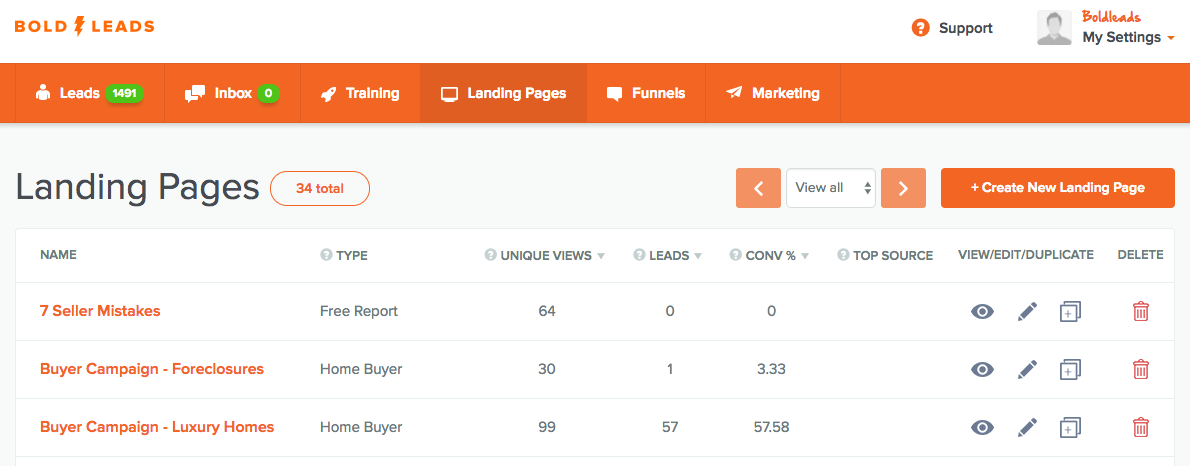This screenshot has height=466, width=1190.
Task: Go to next page with right arrow
Action: [x=903, y=187]
